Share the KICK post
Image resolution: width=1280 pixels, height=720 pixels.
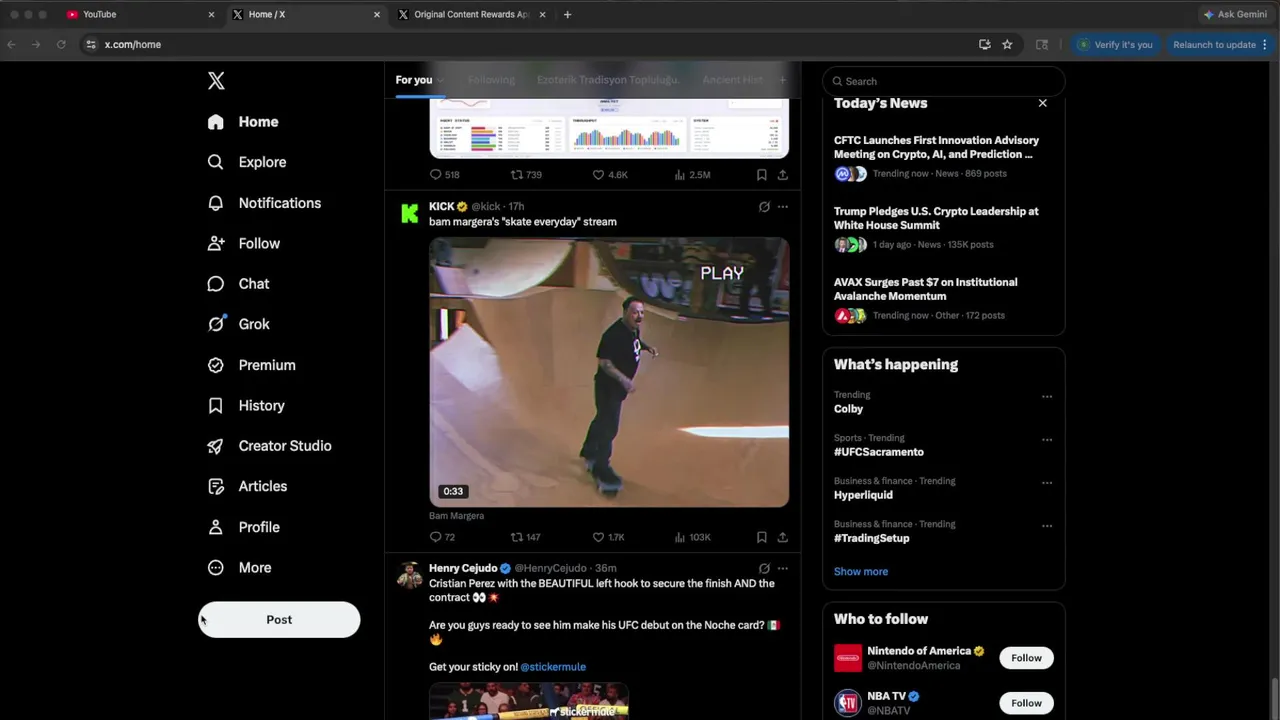tap(782, 537)
